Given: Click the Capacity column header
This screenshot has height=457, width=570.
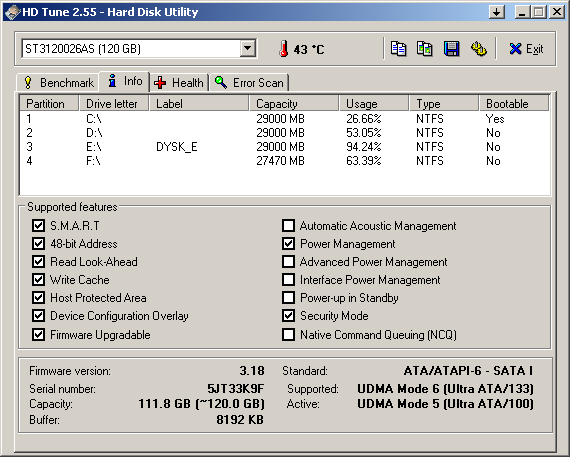Looking at the screenshot, I should (x=294, y=104).
